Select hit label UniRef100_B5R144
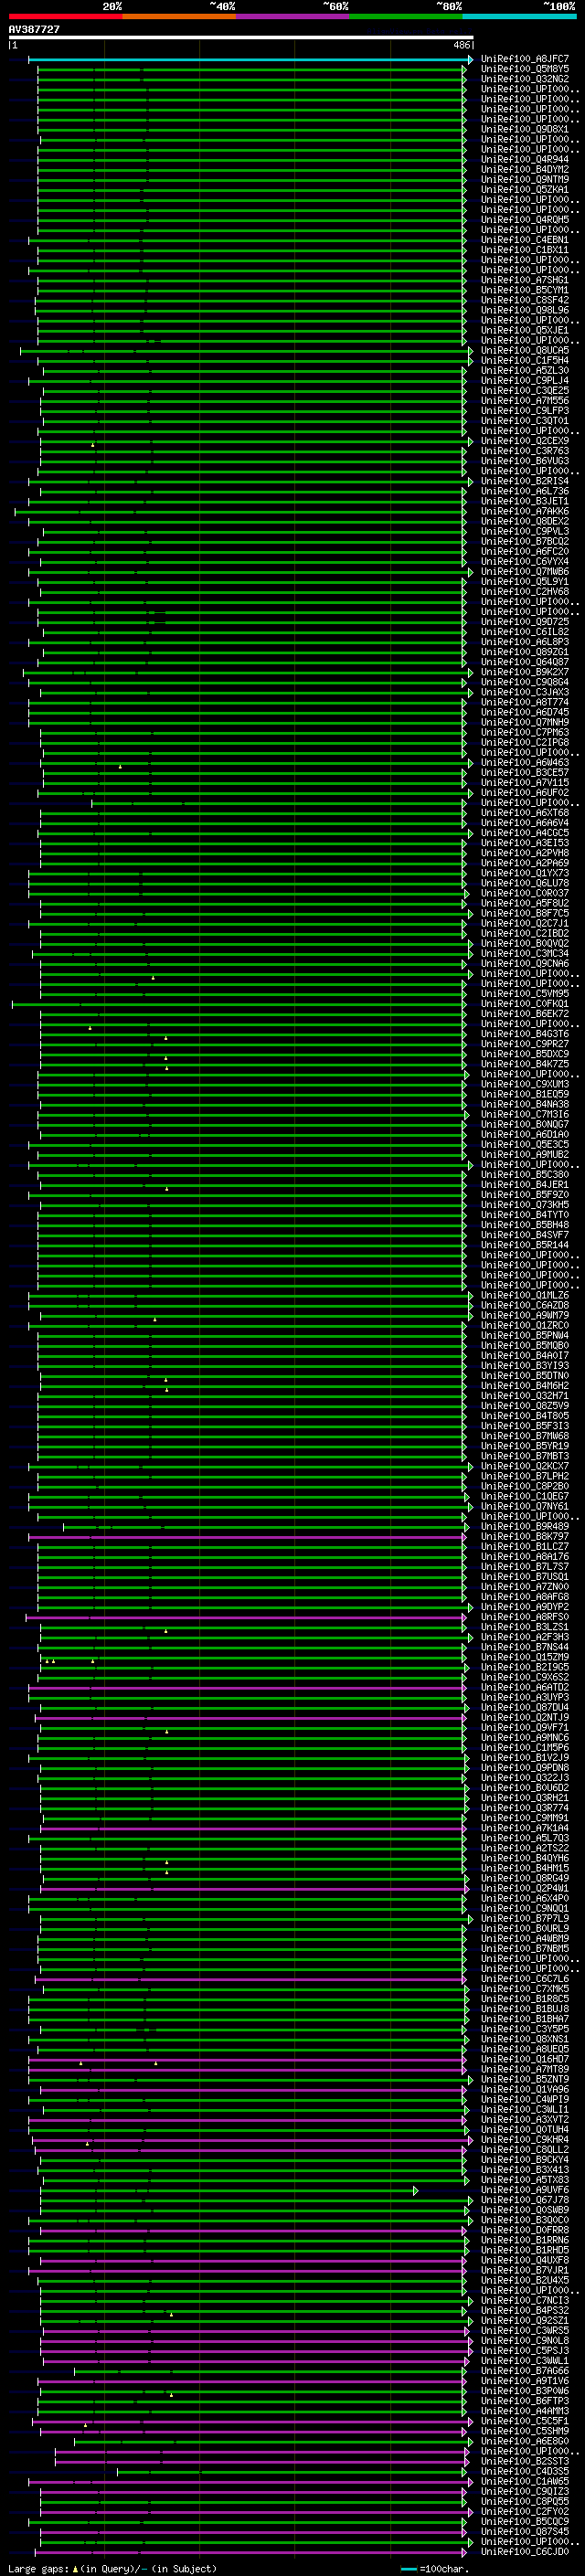The width and height of the screenshot is (585, 2576). tap(525, 1245)
